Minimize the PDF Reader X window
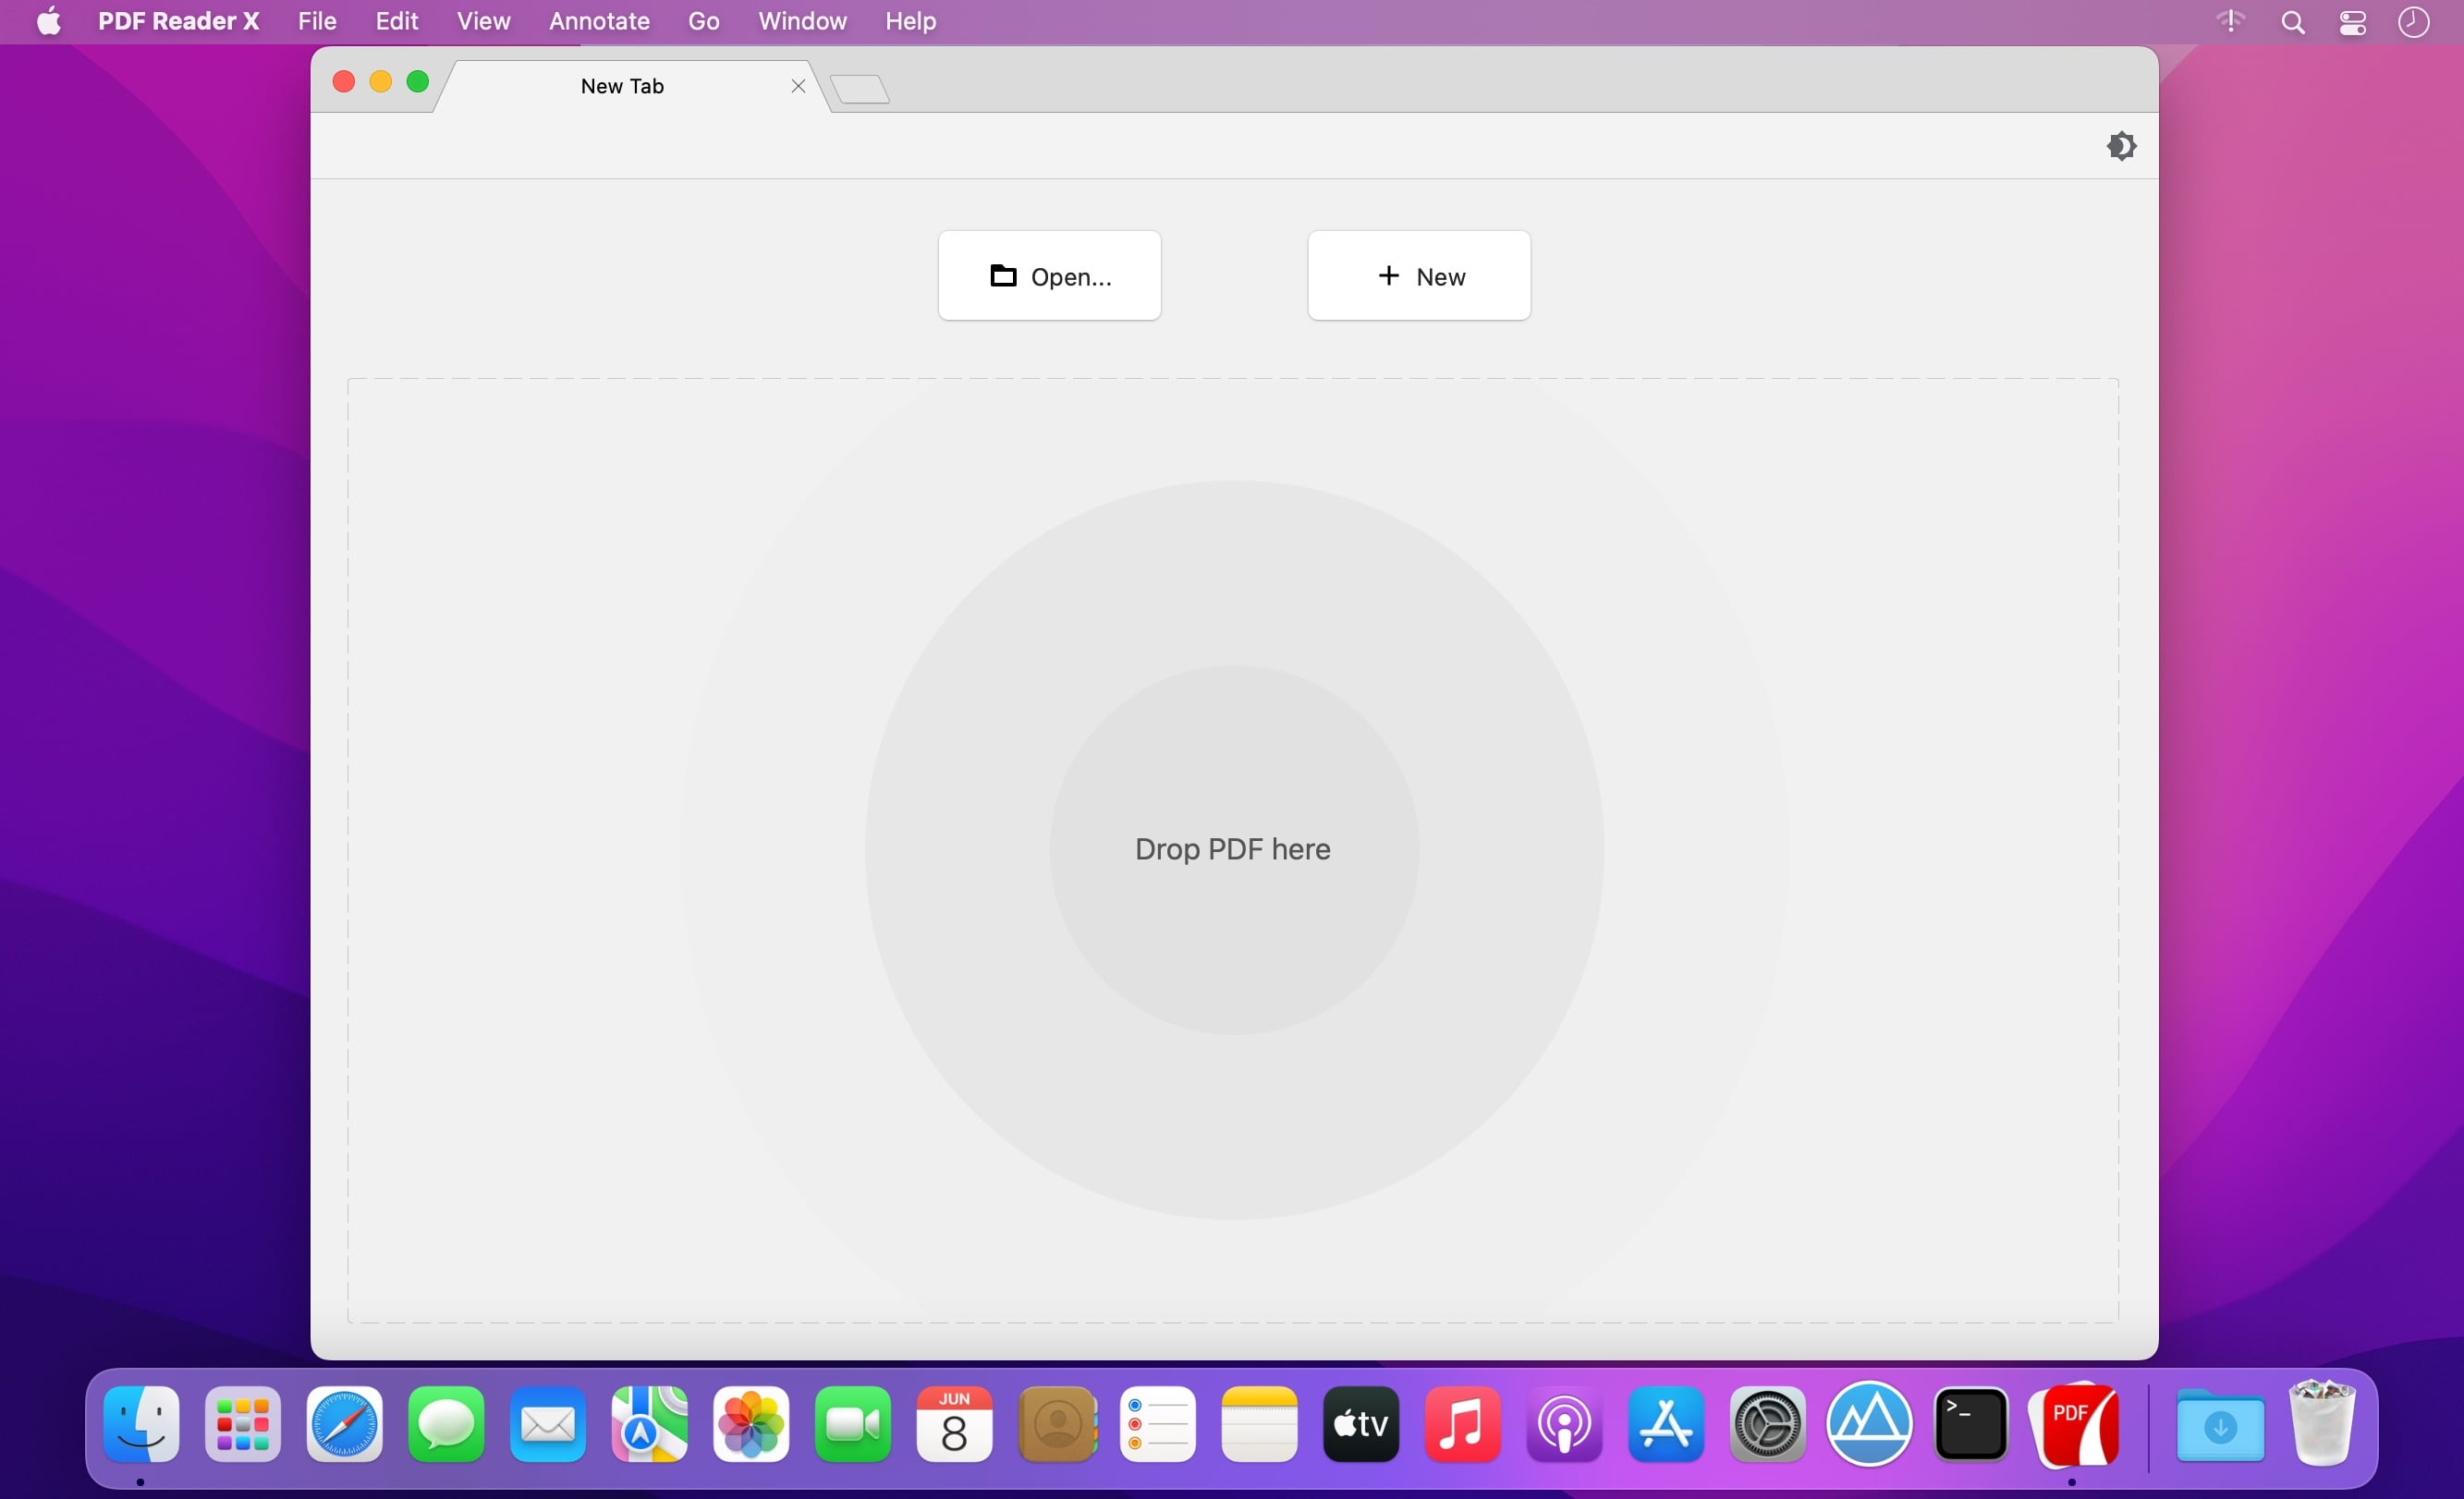 coord(380,82)
